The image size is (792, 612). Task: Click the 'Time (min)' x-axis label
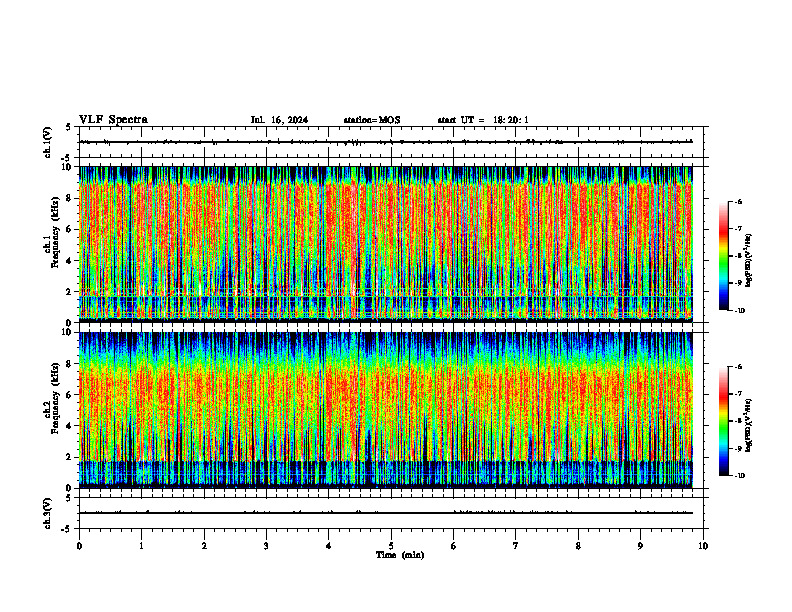pyautogui.click(x=400, y=555)
